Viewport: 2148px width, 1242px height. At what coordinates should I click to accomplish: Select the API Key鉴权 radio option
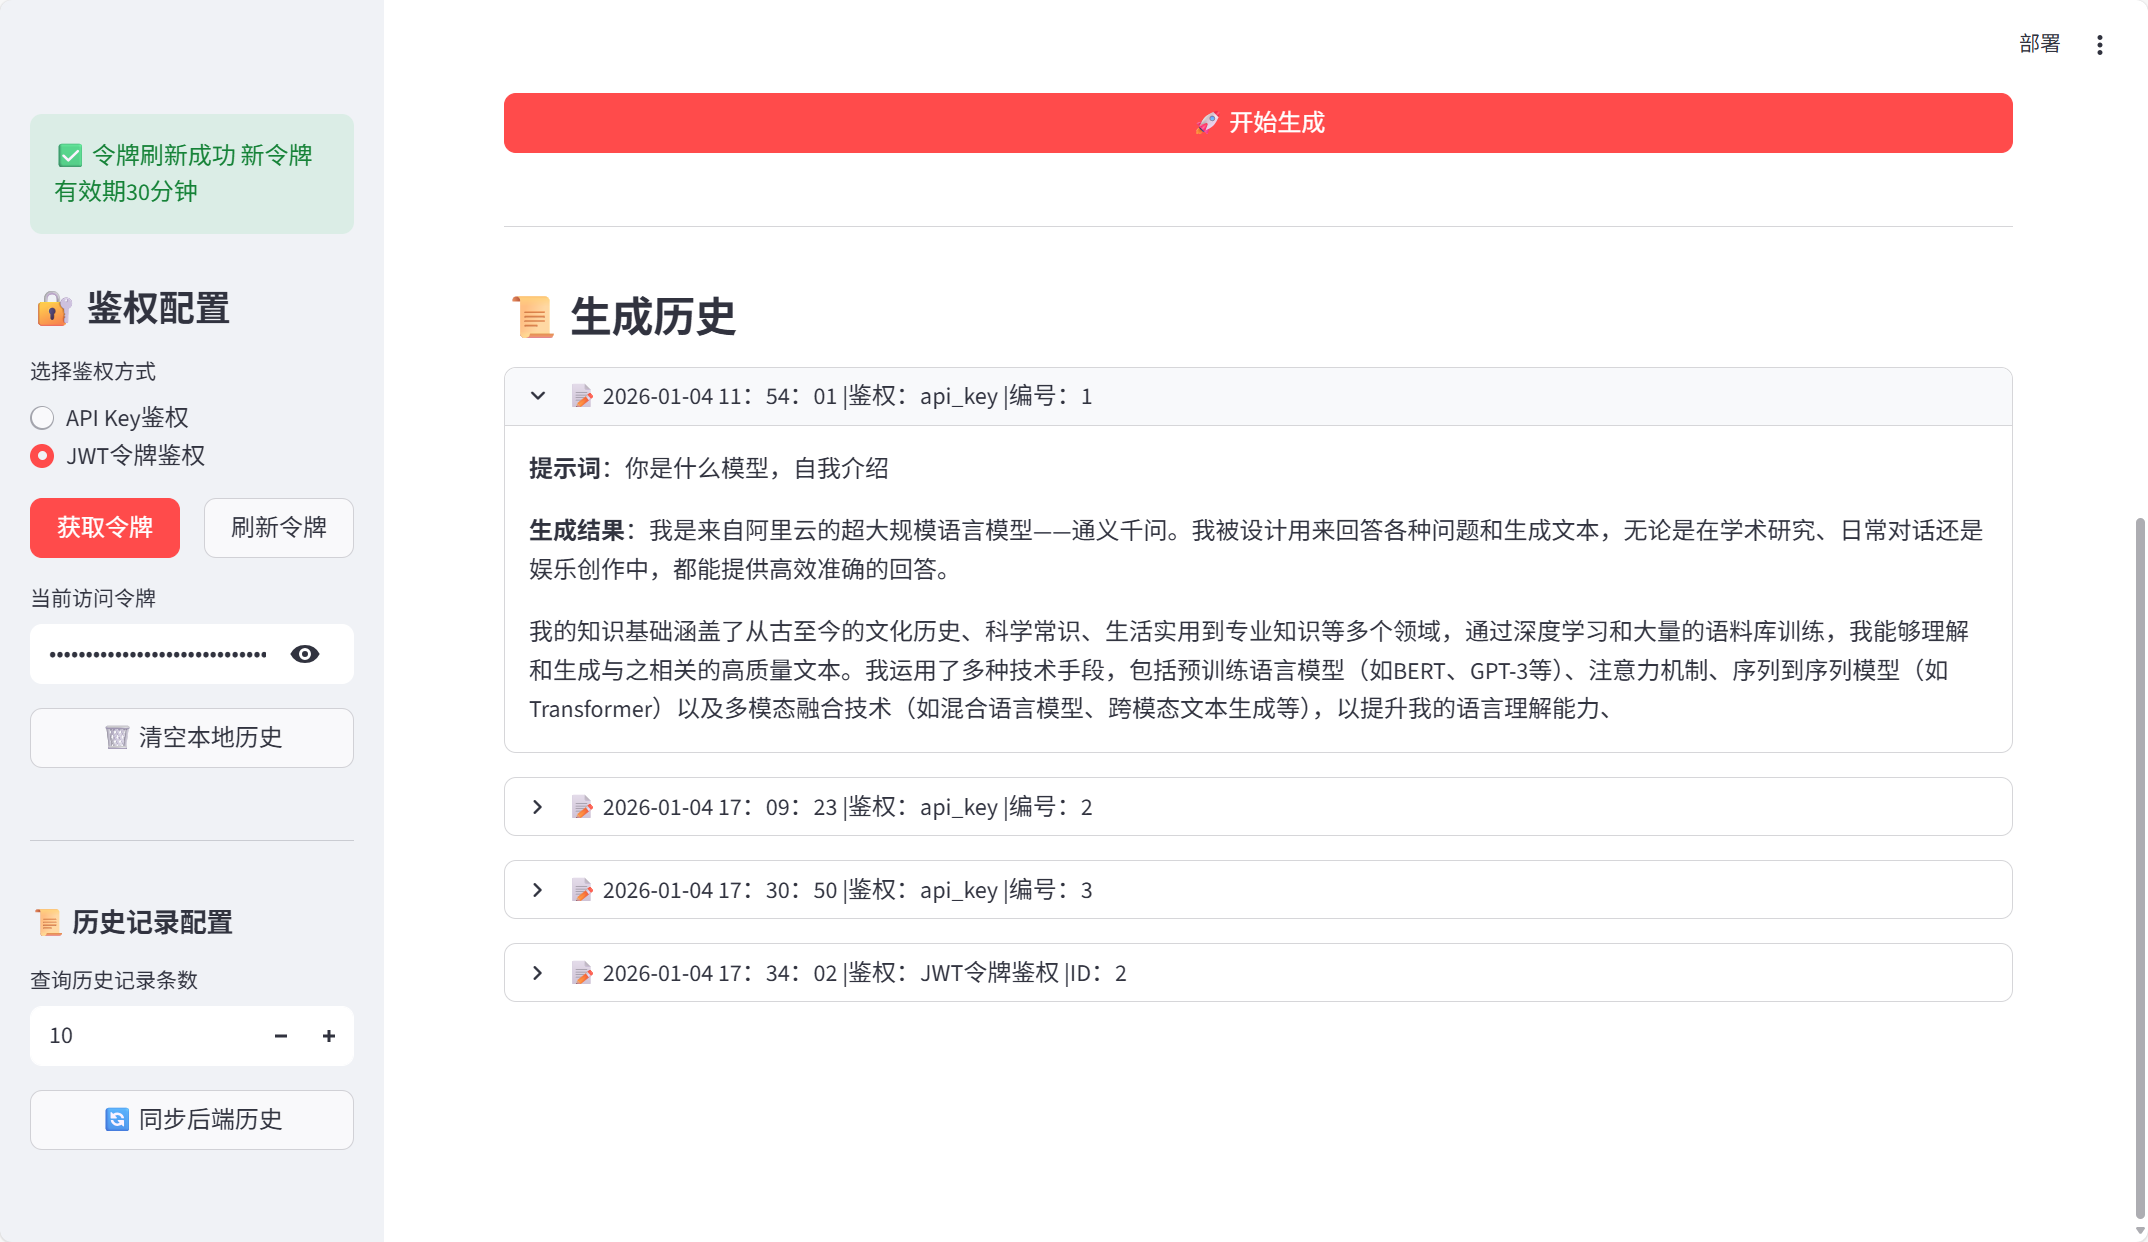tap(42, 418)
